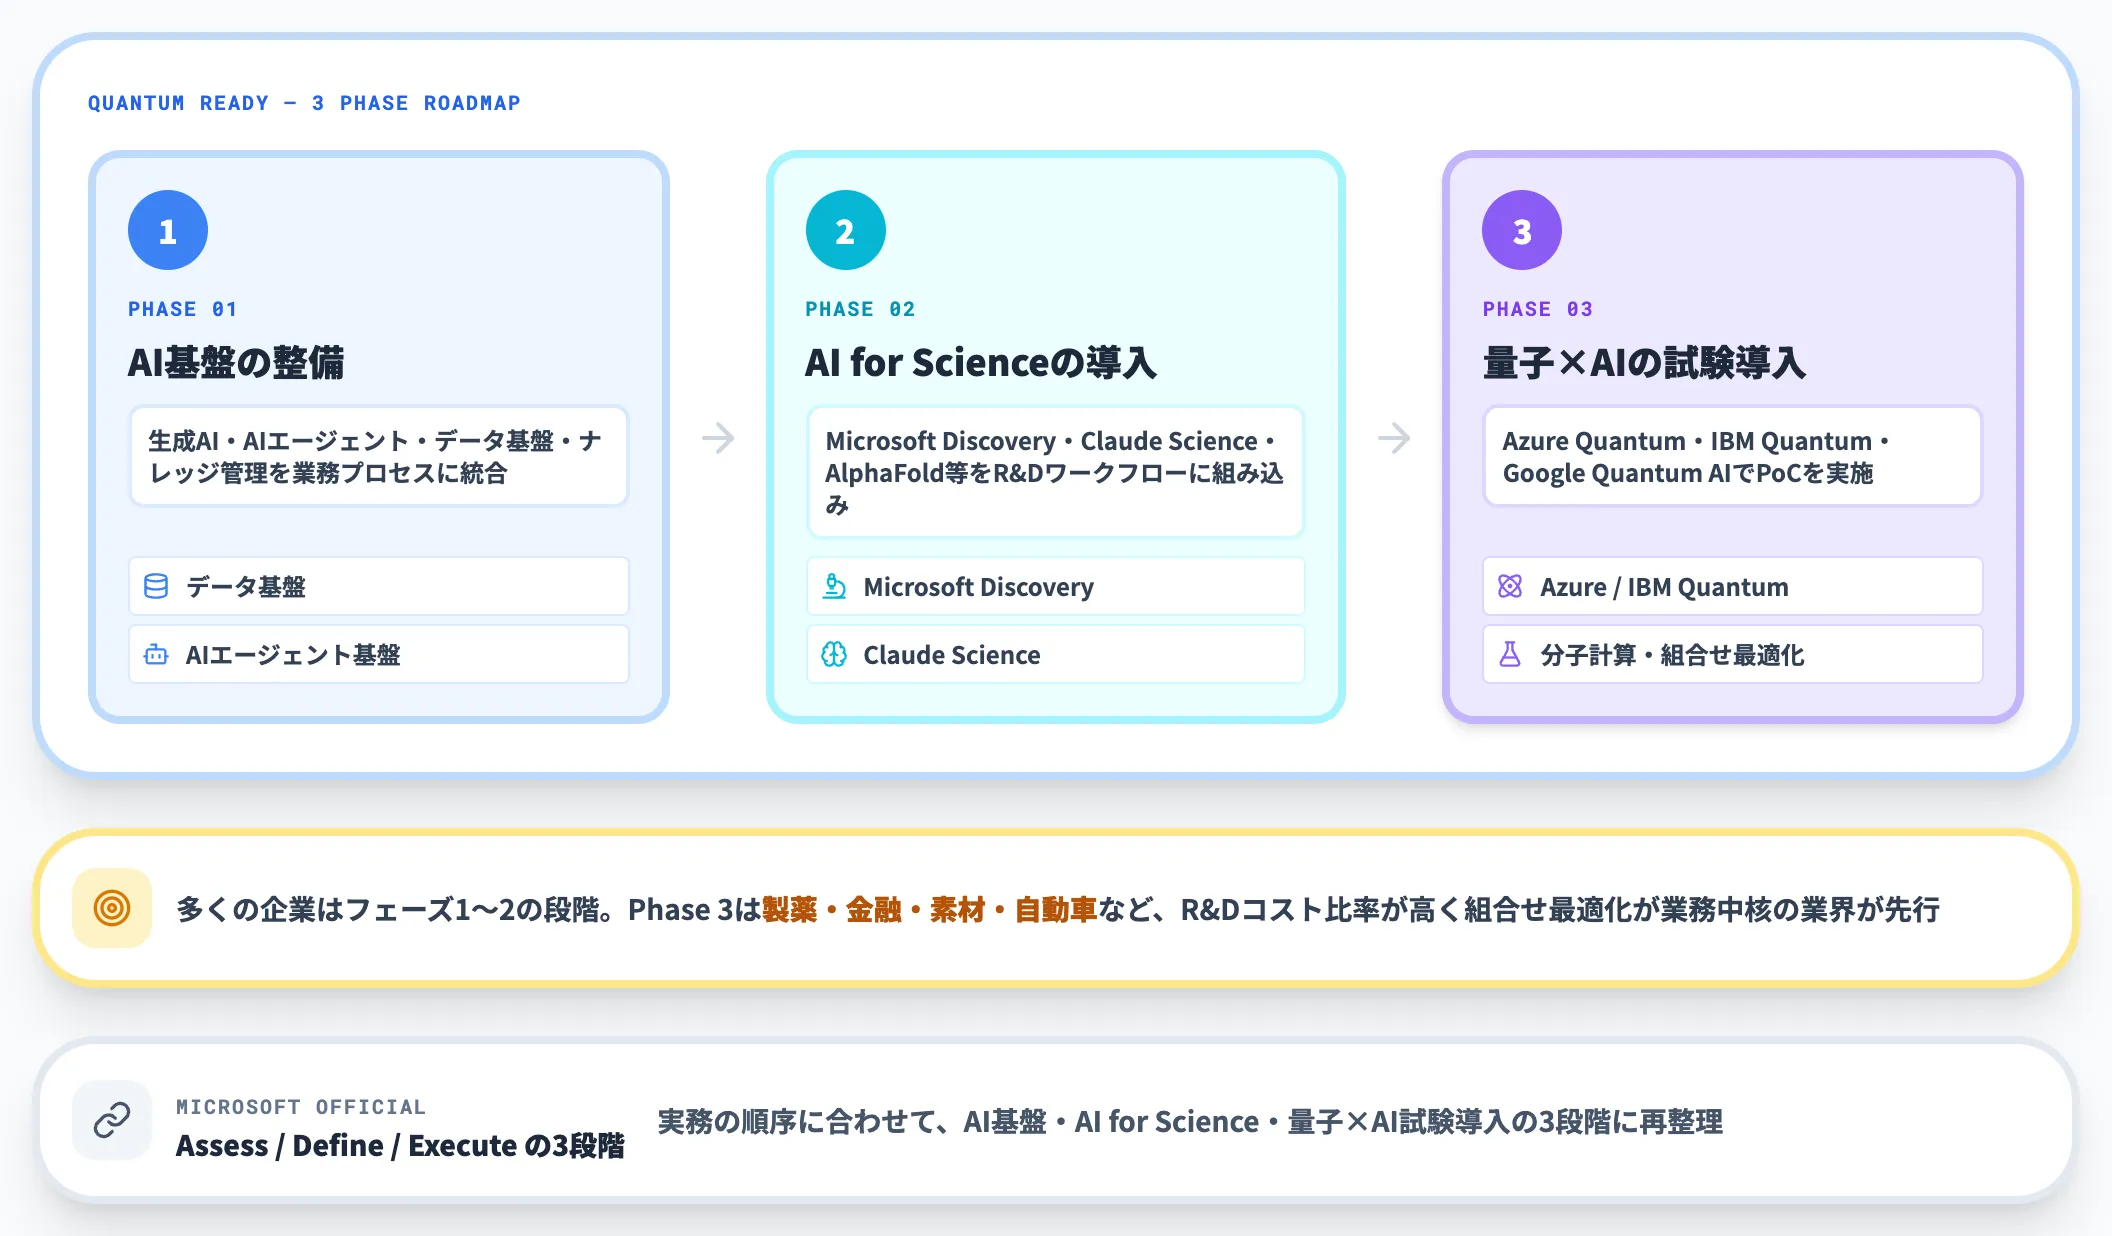The width and height of the screenshot is (2112, 1236).
Task: Click the orange target icon in the yellow banner
Action: click(112, 908)
